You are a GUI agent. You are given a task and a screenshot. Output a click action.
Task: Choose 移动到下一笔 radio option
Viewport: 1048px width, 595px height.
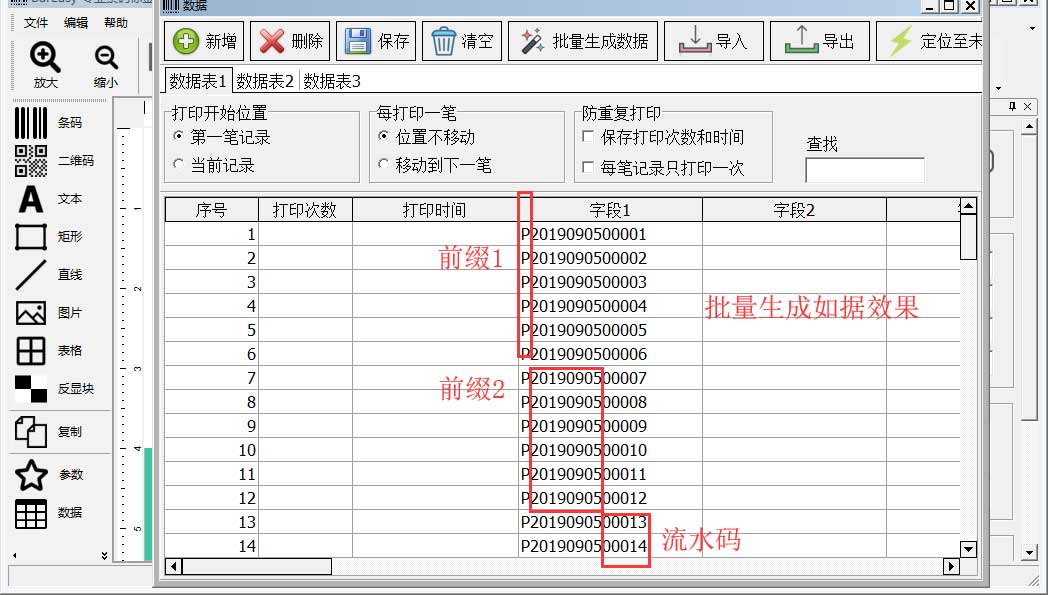pyautogui.click(x=384, y=165)
